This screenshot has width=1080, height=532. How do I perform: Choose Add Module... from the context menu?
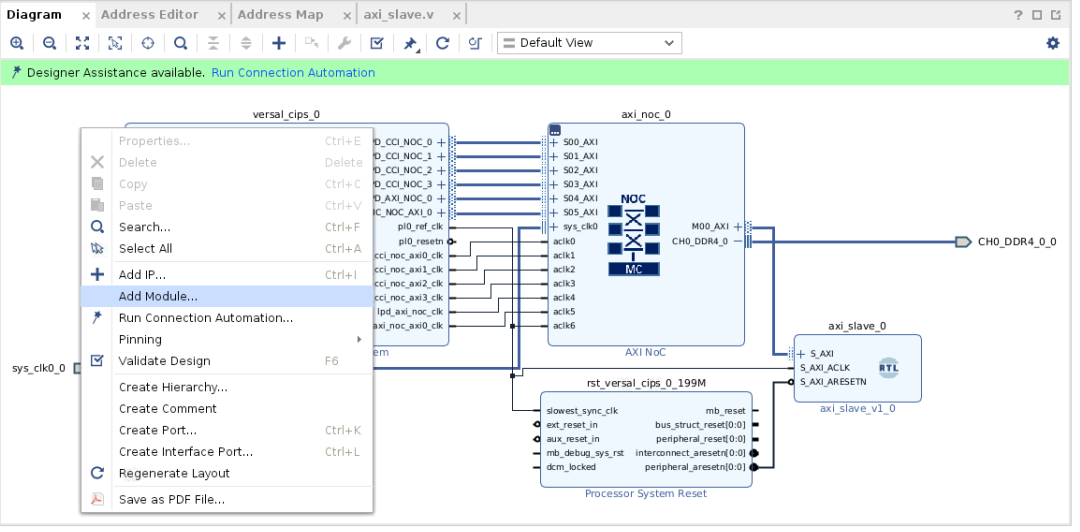(x=158, y=296)
